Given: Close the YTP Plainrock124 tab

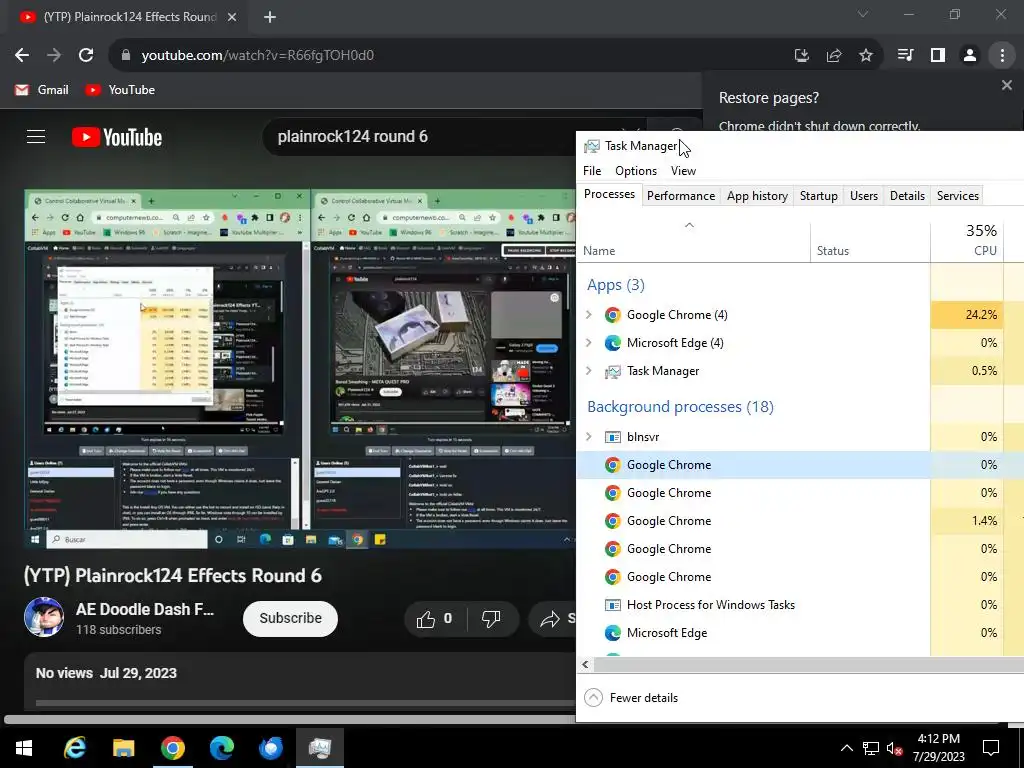Looking at the screenshot, I should [x=232, y=17].
